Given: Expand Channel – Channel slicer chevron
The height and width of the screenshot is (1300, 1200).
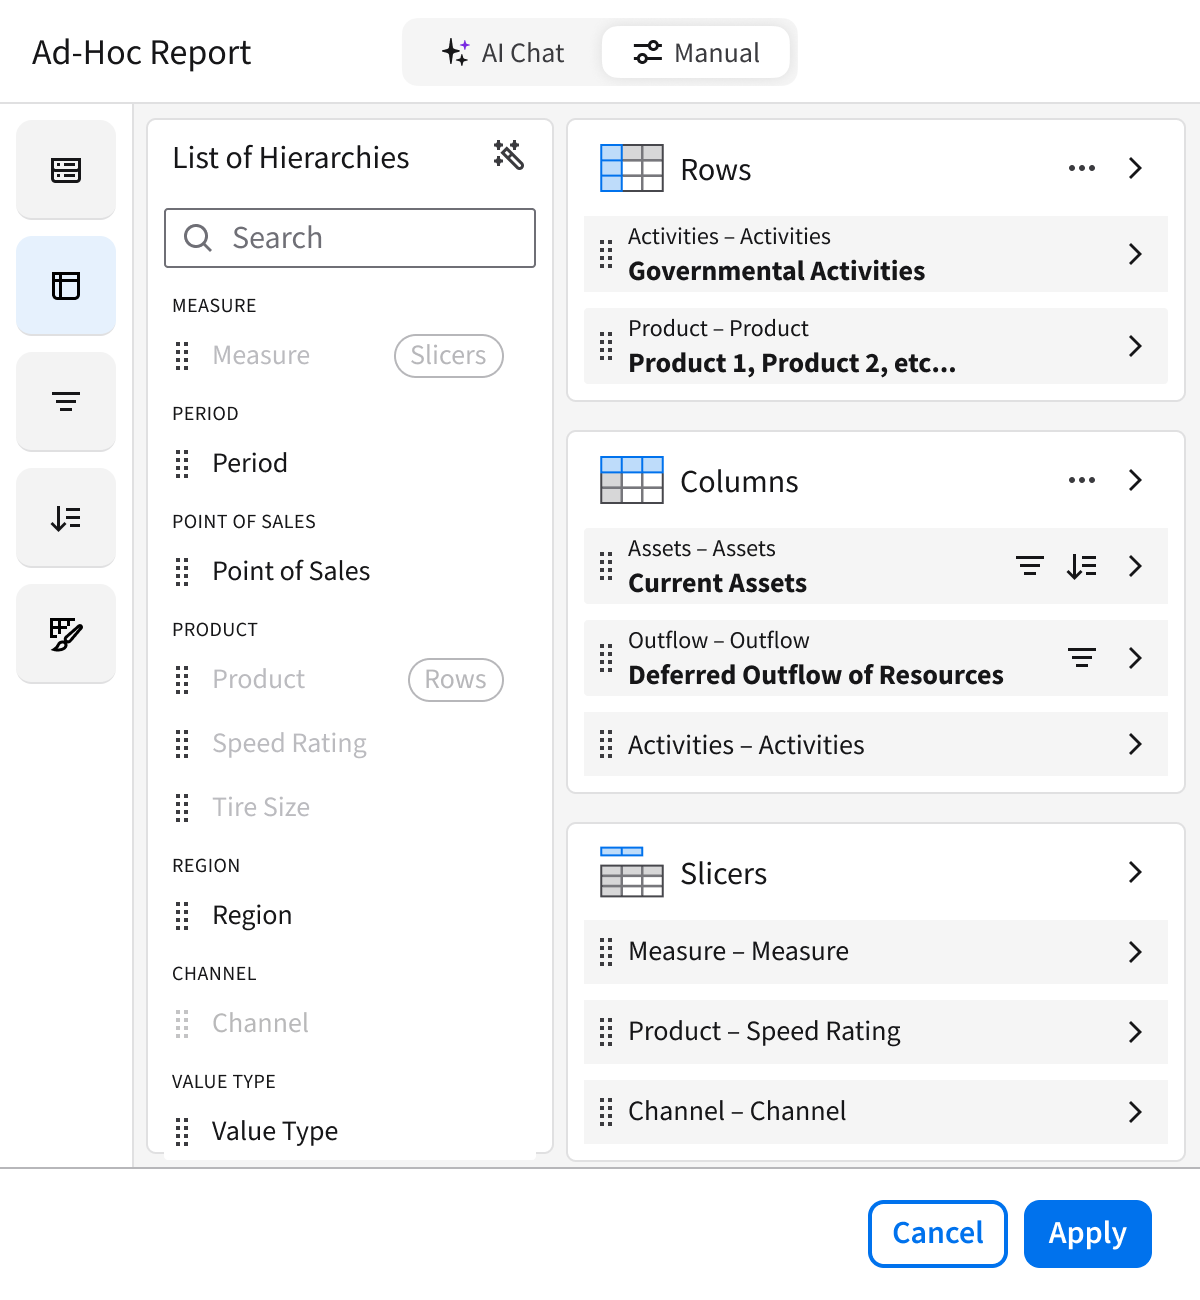Looking at the screenshot, I should tap(1135, 1112).
